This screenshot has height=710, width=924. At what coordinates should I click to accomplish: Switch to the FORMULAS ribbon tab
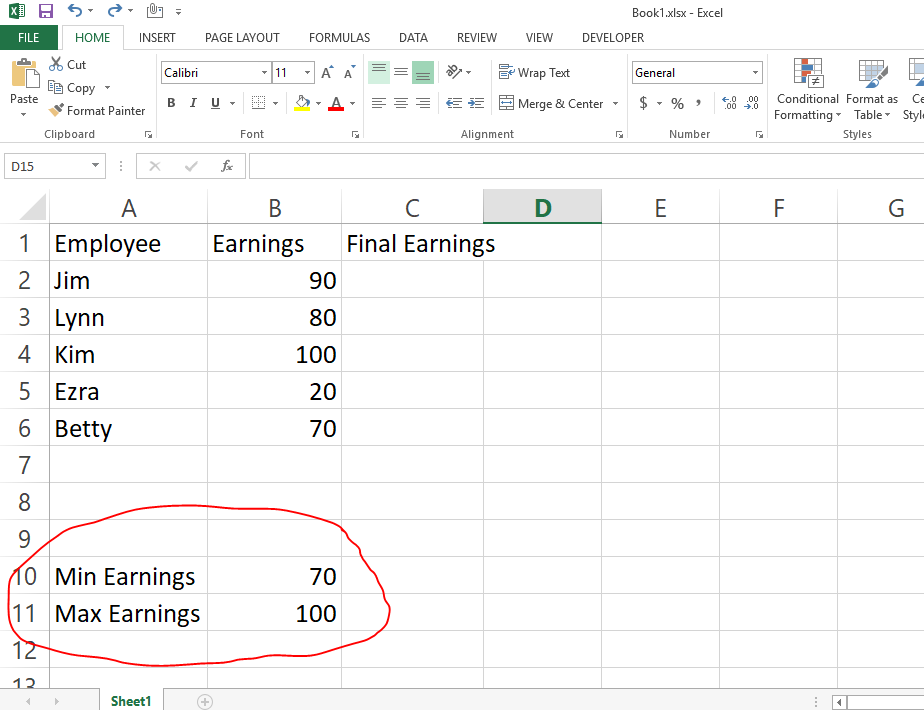(339, 38)
